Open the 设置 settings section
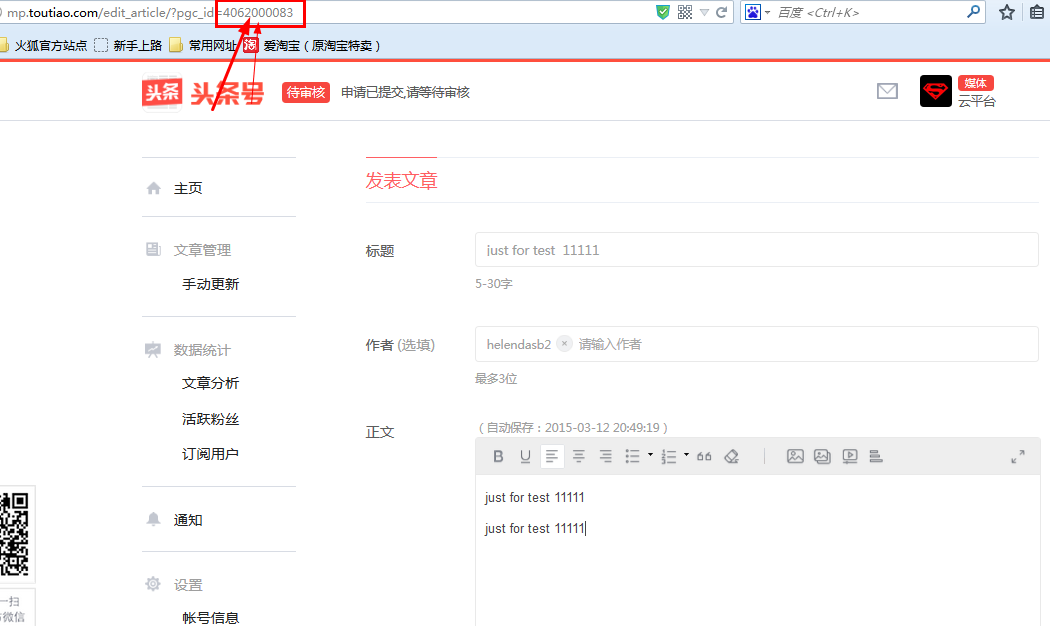 (188, 585)
